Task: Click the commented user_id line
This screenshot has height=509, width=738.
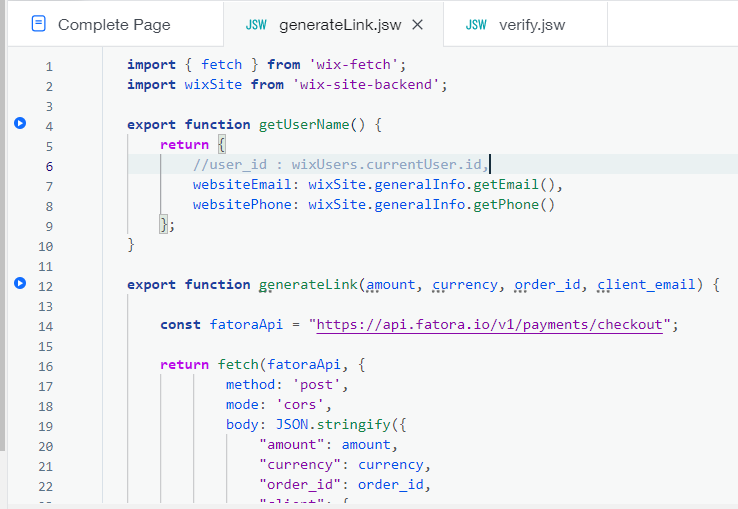Action: [x=340, y=164]
